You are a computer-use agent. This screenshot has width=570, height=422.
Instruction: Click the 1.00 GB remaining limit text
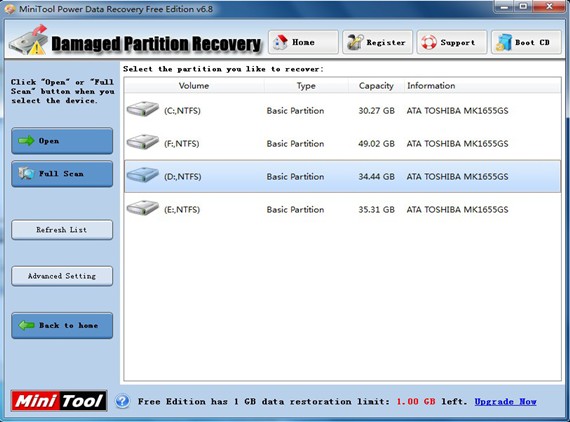(416, 402)
